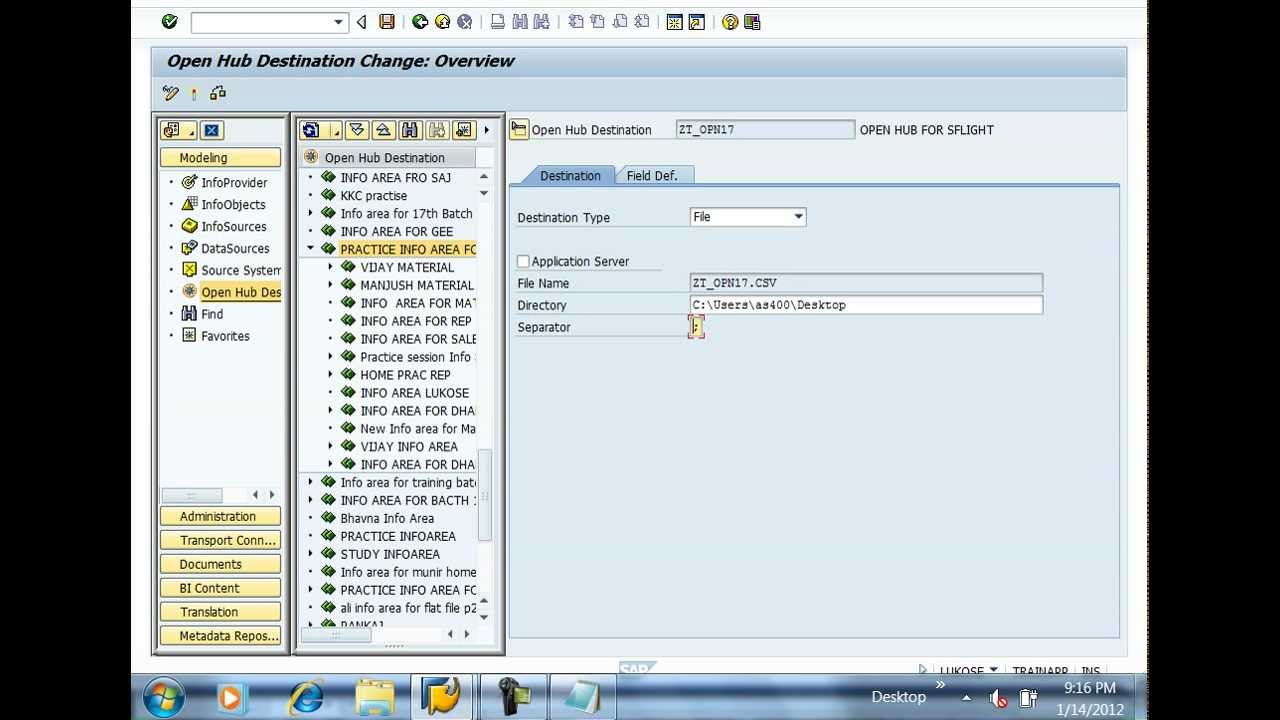Click the green Back arrow icon
The height and width of the screenshot is (720, 1280).
click(420, 21)
